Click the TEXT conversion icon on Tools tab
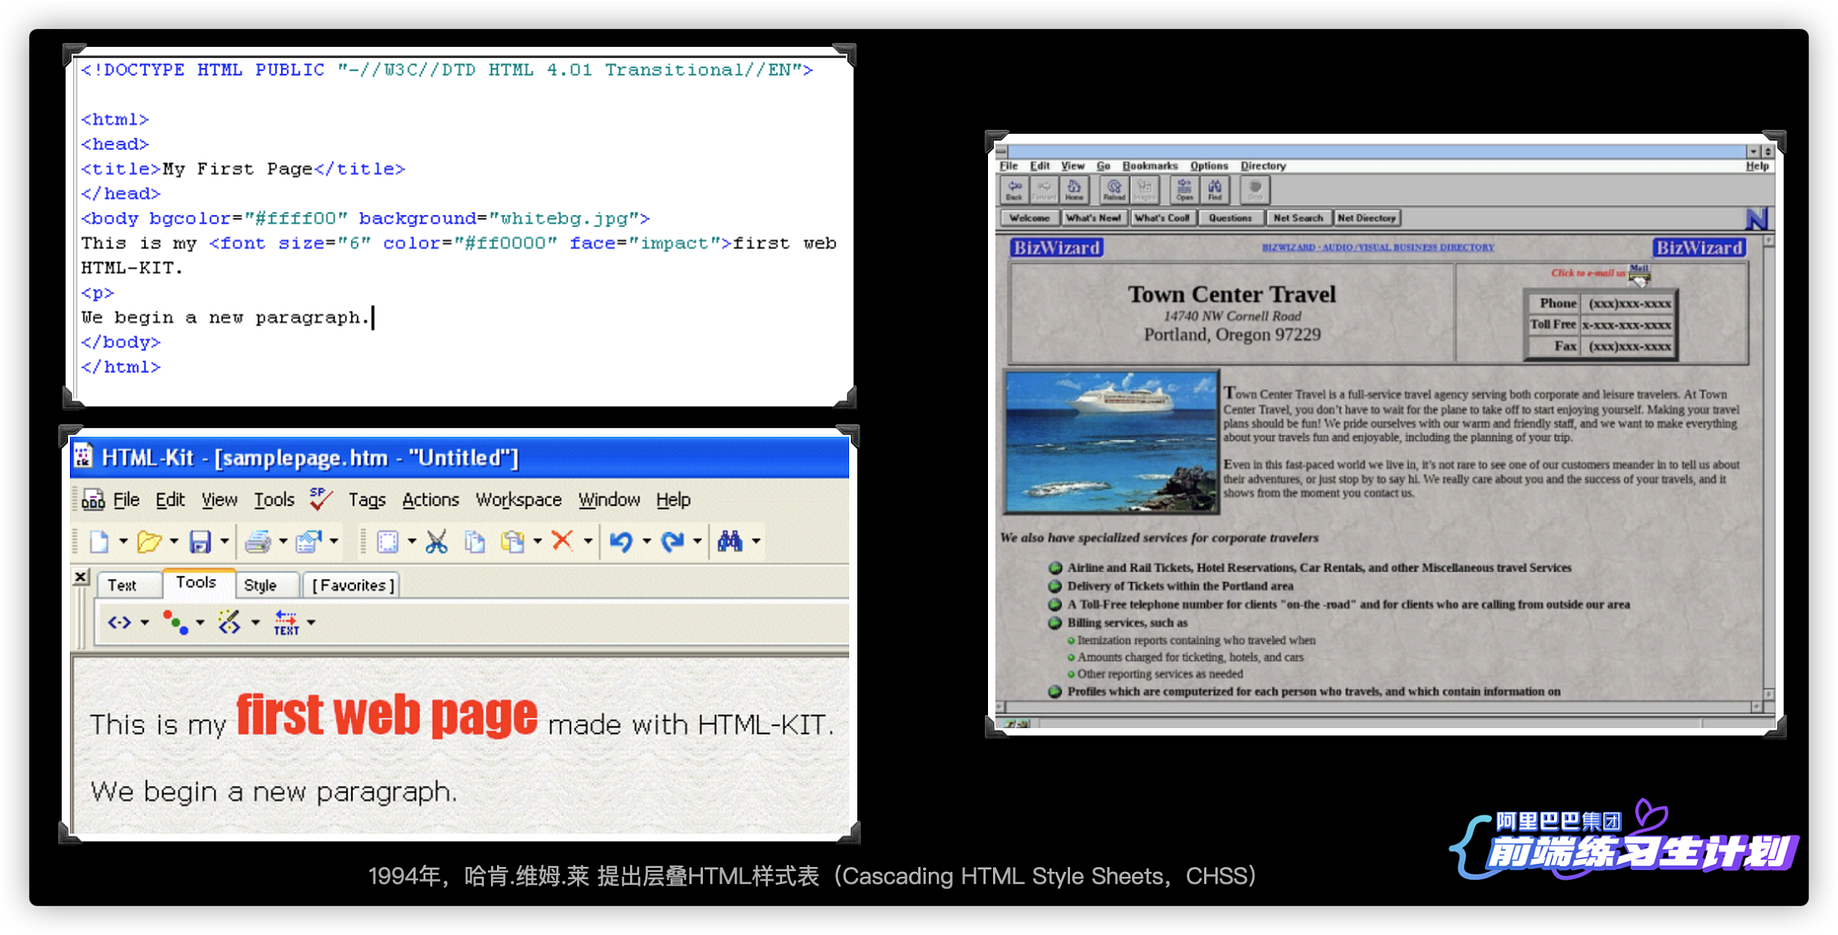 [x=286, y=623]
